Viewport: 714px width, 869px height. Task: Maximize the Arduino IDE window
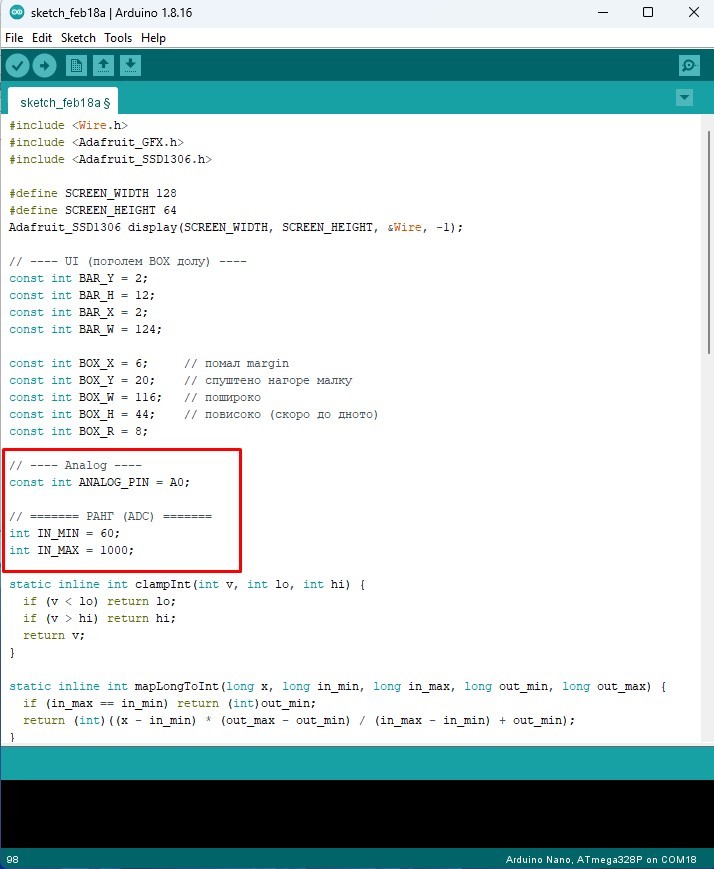tap(647, 12)
